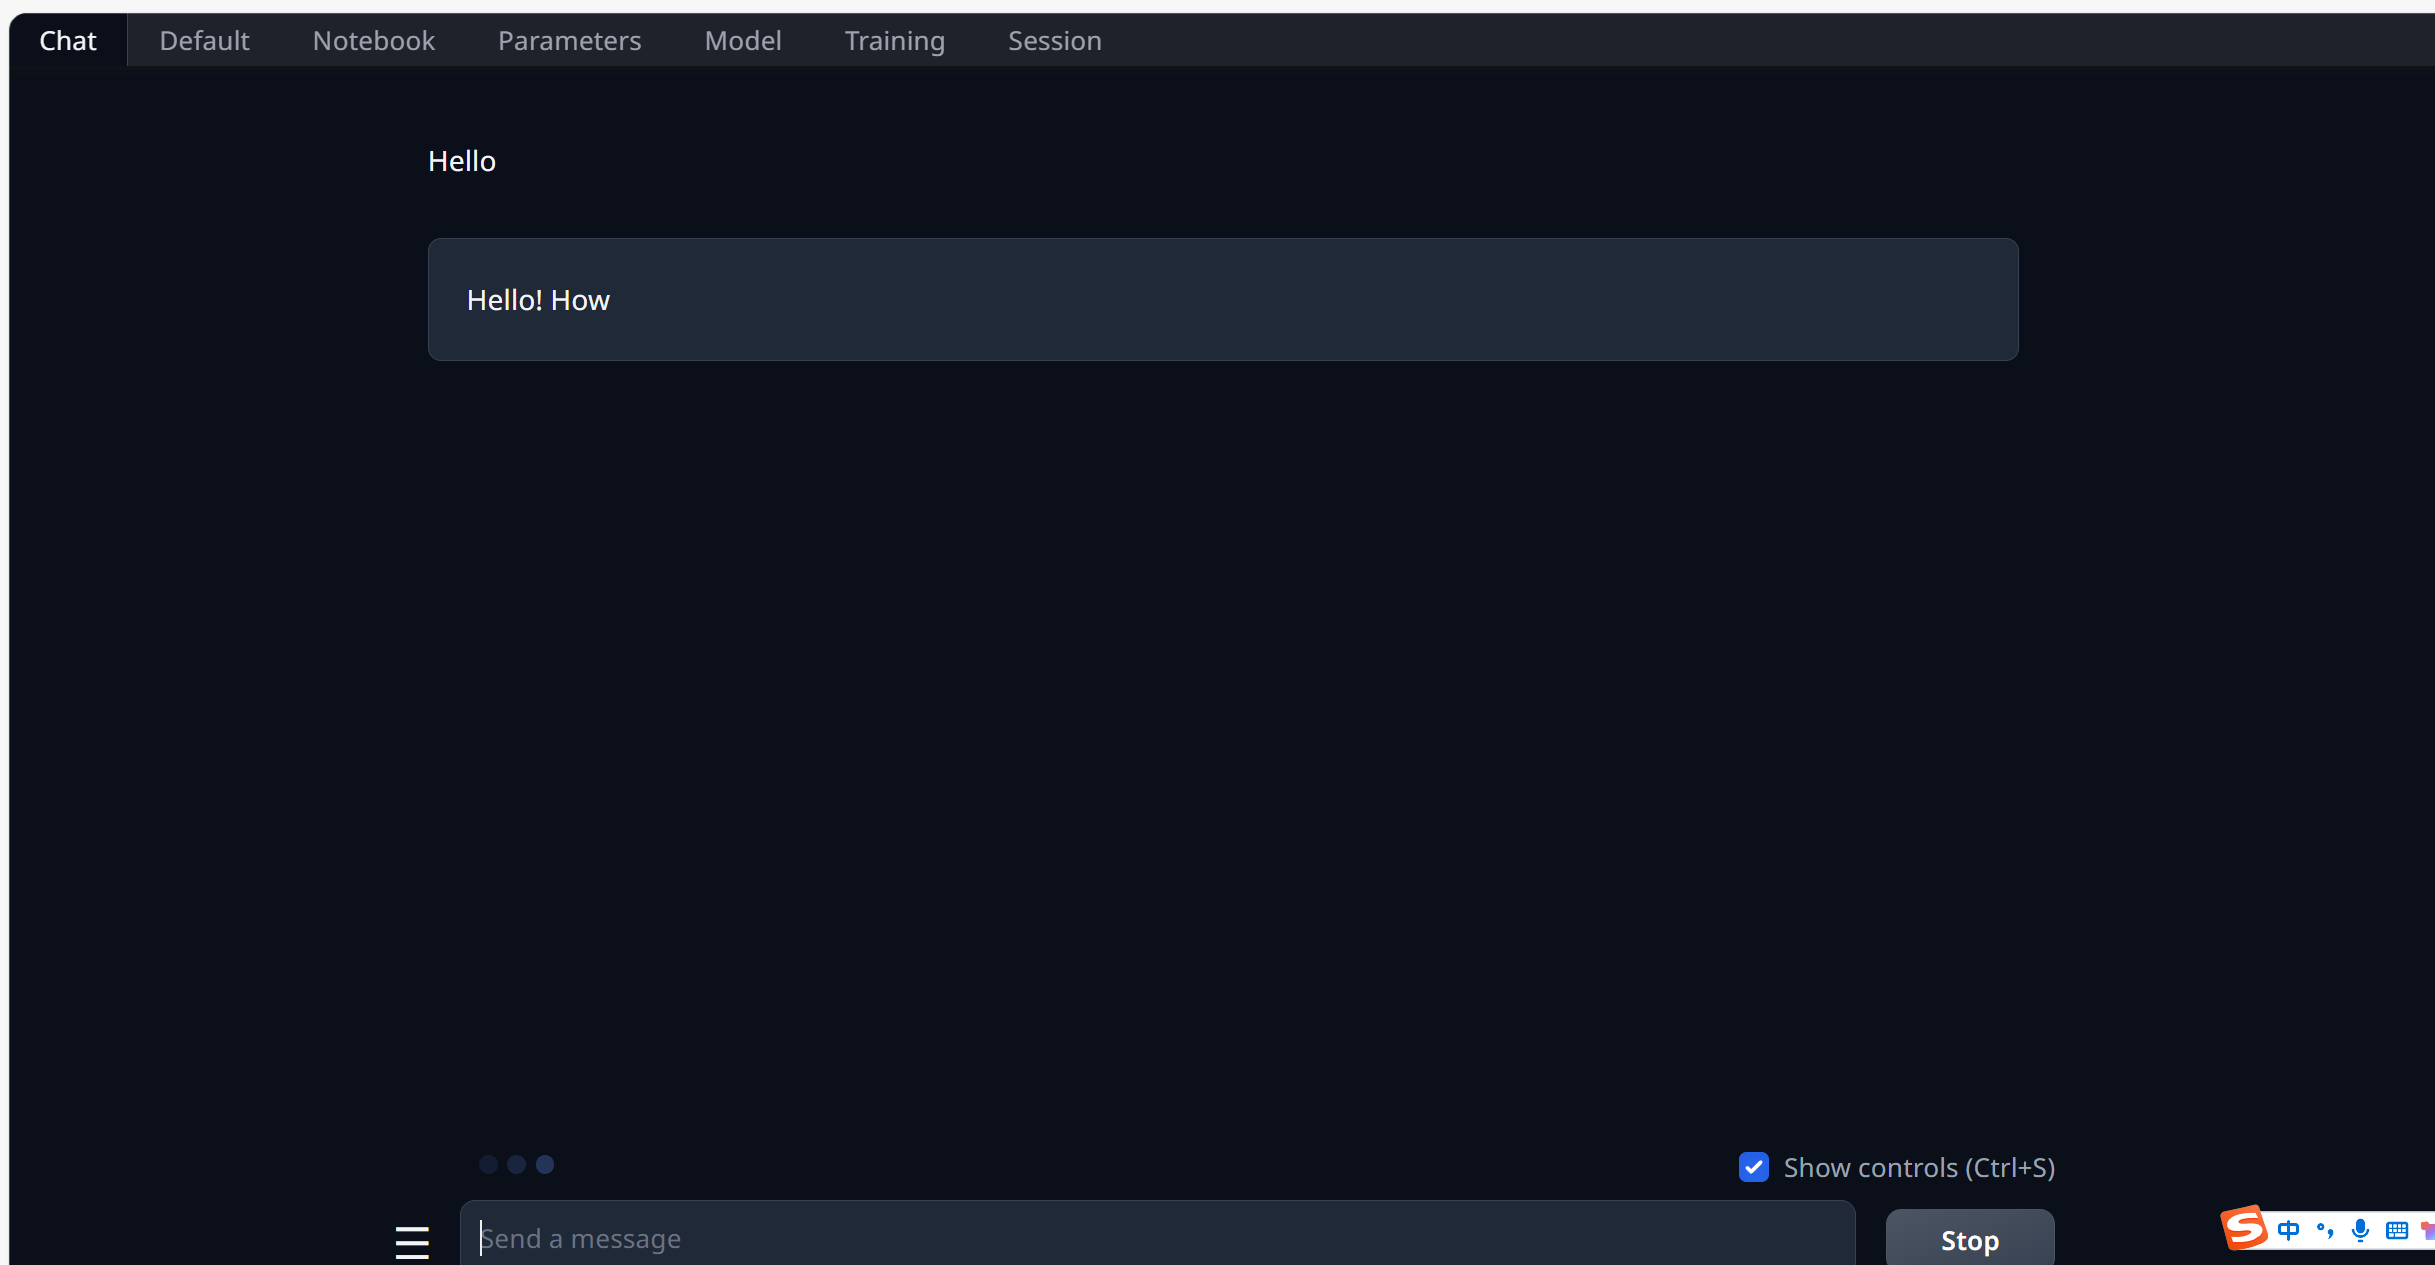
Task: Toggle Chinese/English mode in the IME bar
Action: (x=2289, y=1230)
